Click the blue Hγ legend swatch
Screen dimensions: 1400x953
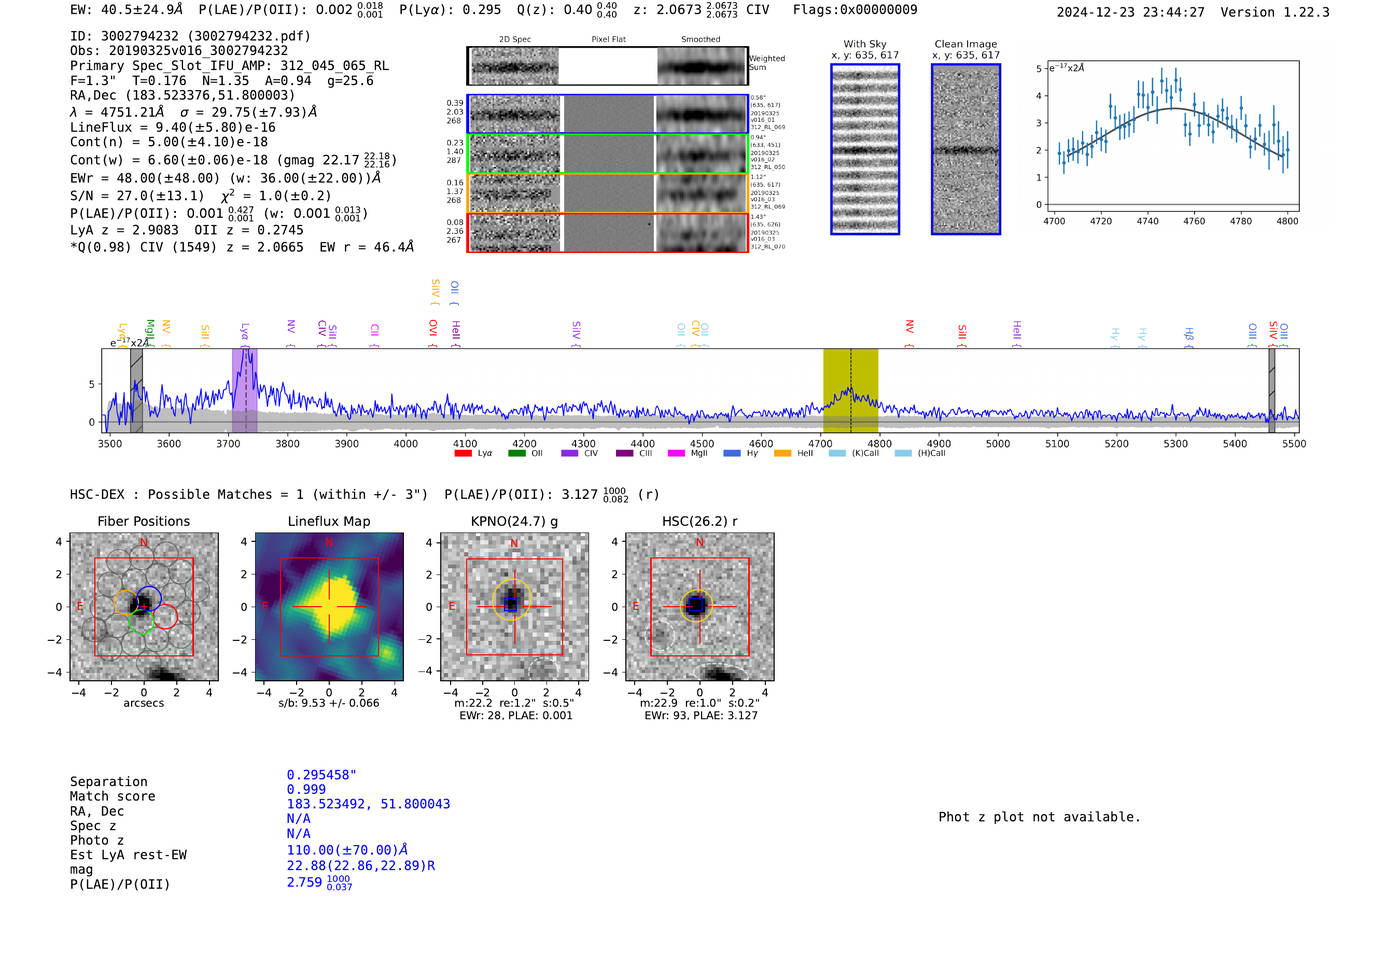(732, 453)
